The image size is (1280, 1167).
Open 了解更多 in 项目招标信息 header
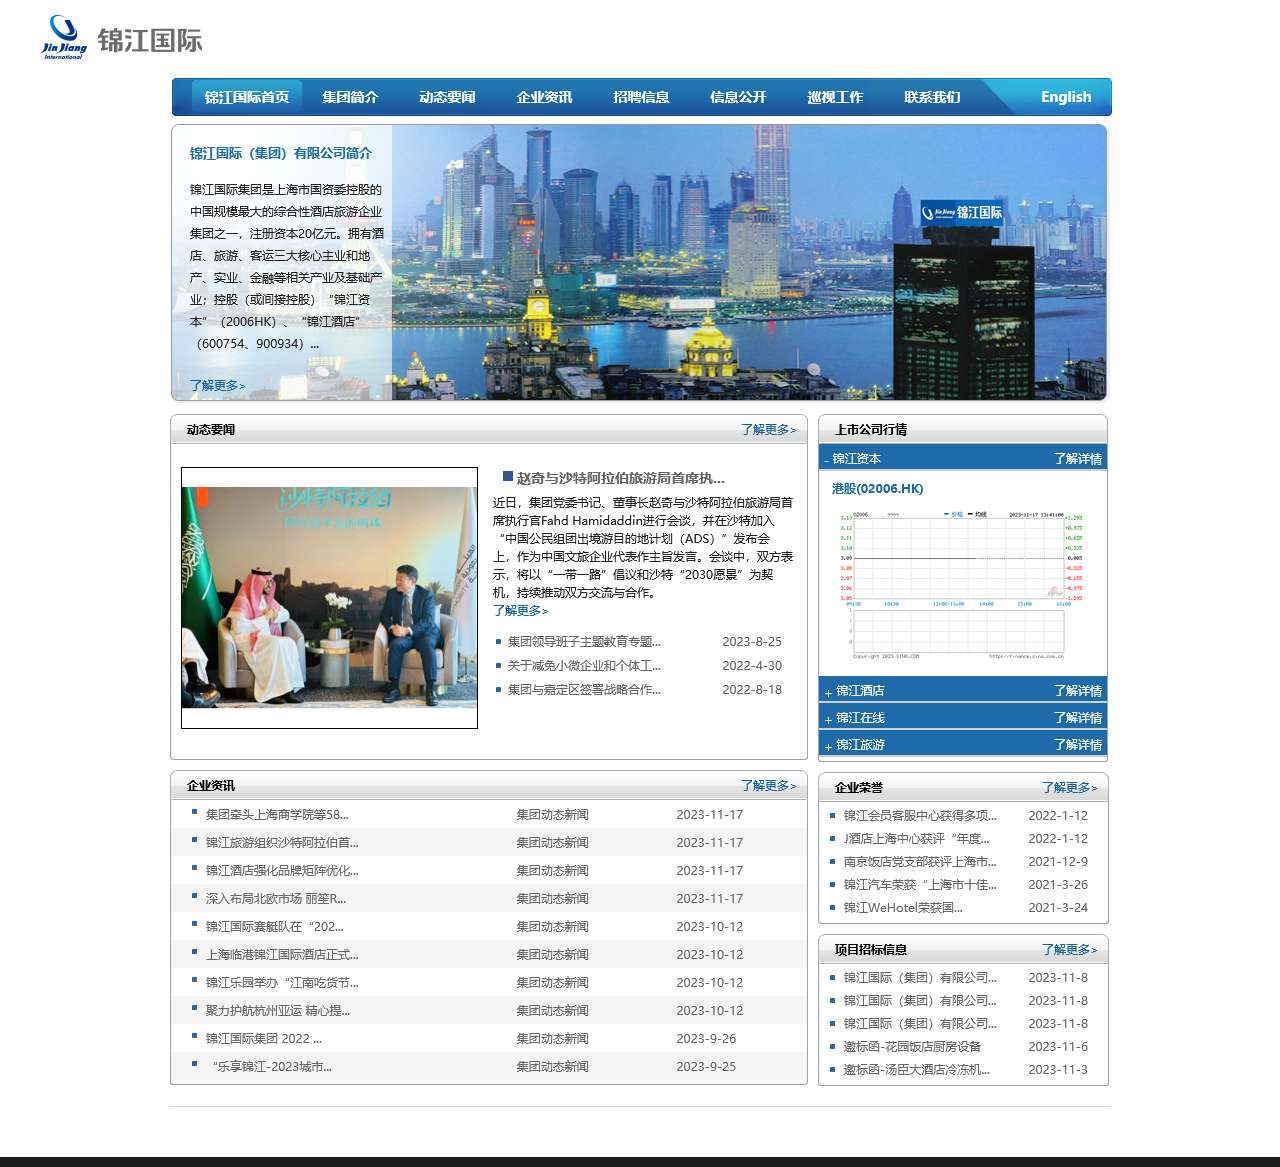pyautogui.click(x=1069, y=950)
